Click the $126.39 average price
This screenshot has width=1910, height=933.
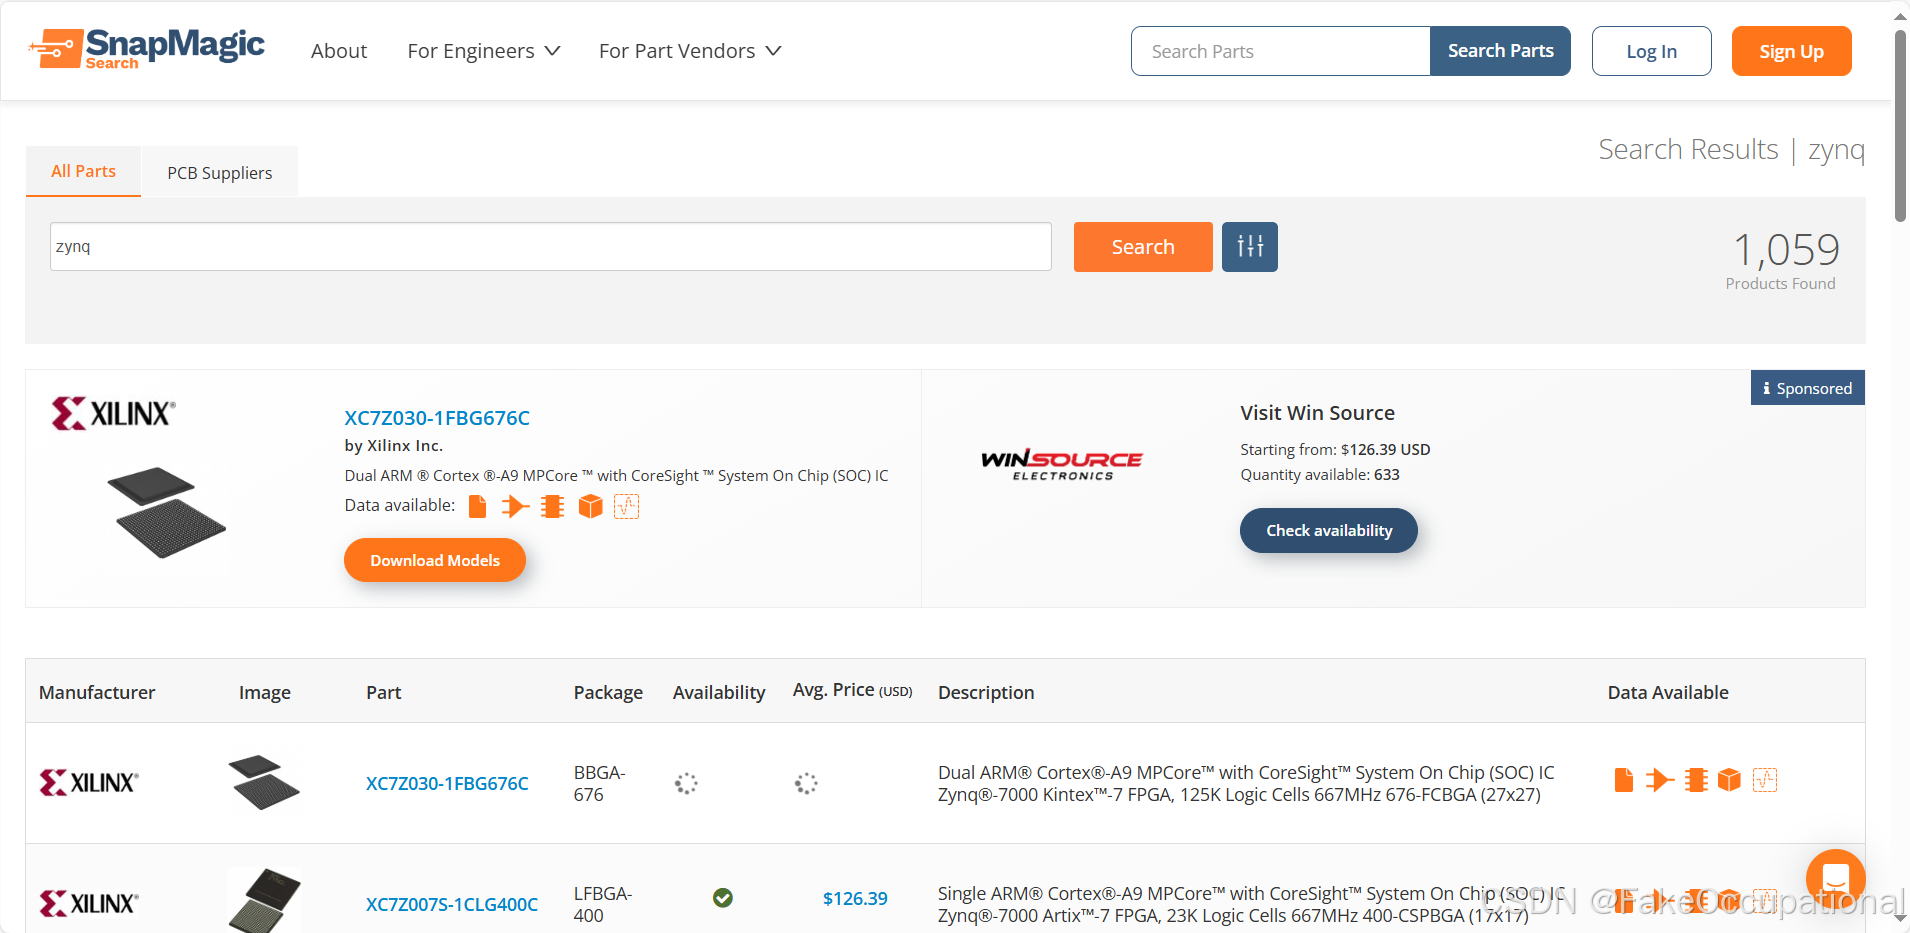point(855,898)
